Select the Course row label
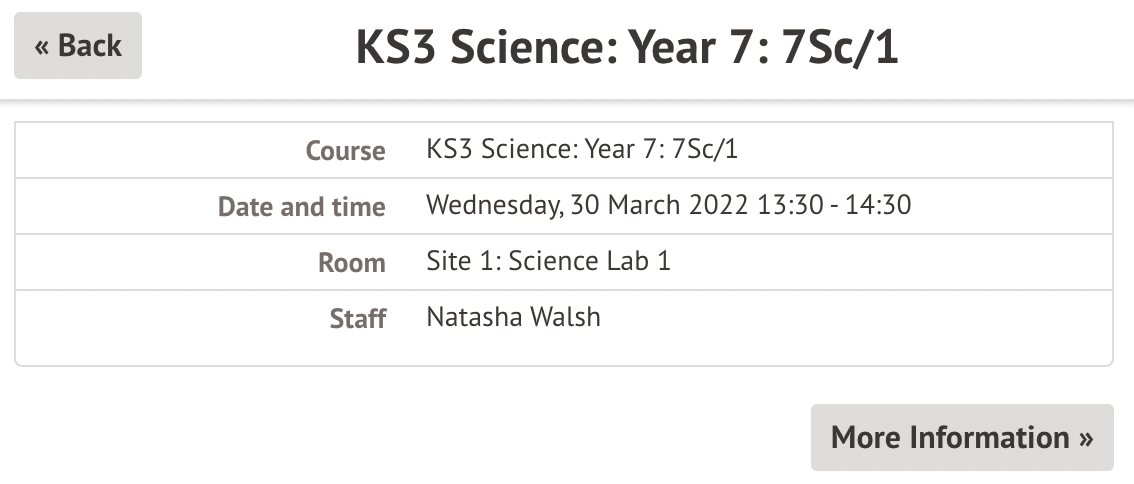Screen dimensions: 1134x484 click(x=345, y=151)
